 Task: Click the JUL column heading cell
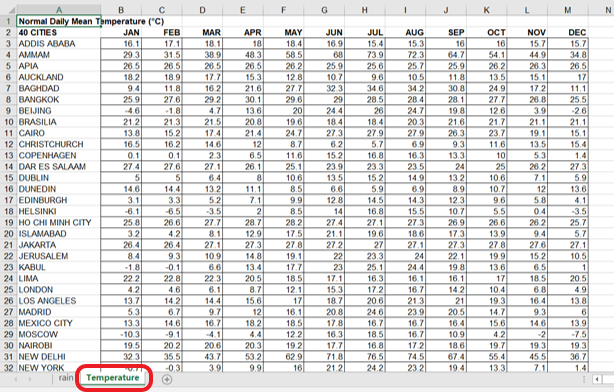365,33
